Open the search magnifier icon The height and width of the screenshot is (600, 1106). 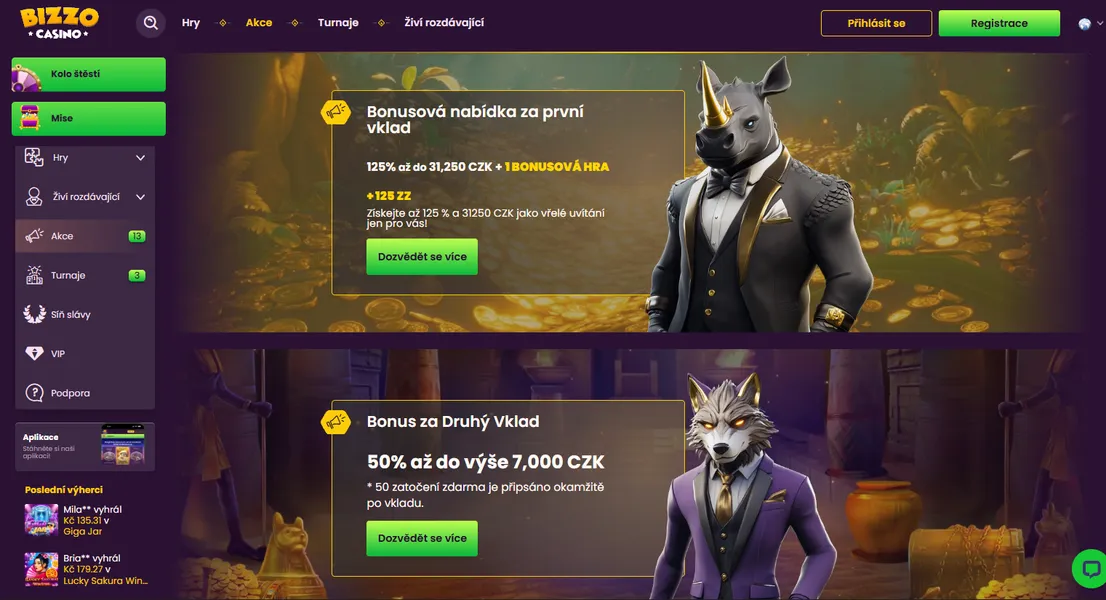tap(150, 22)
